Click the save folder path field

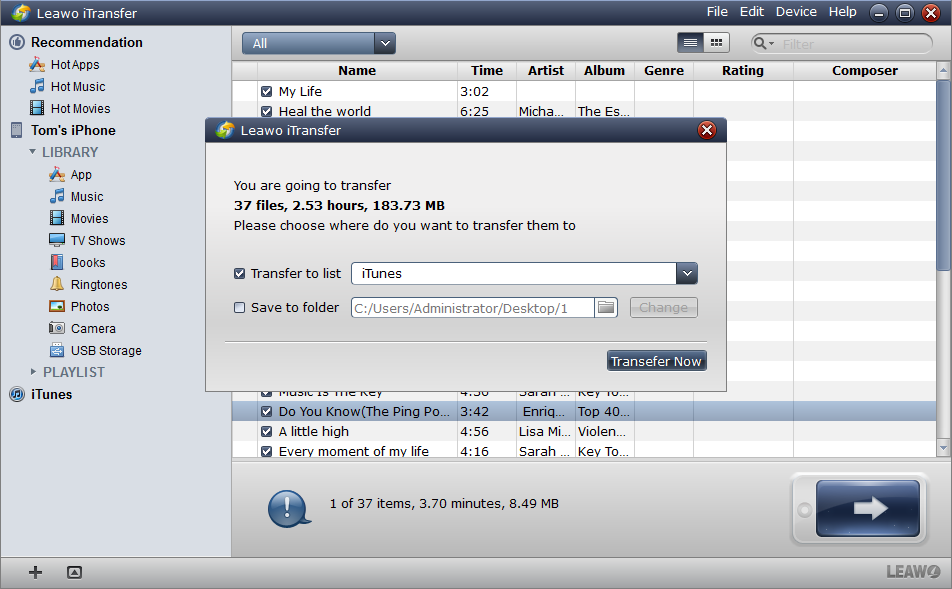pyautogui.click(x=472, y=308)
